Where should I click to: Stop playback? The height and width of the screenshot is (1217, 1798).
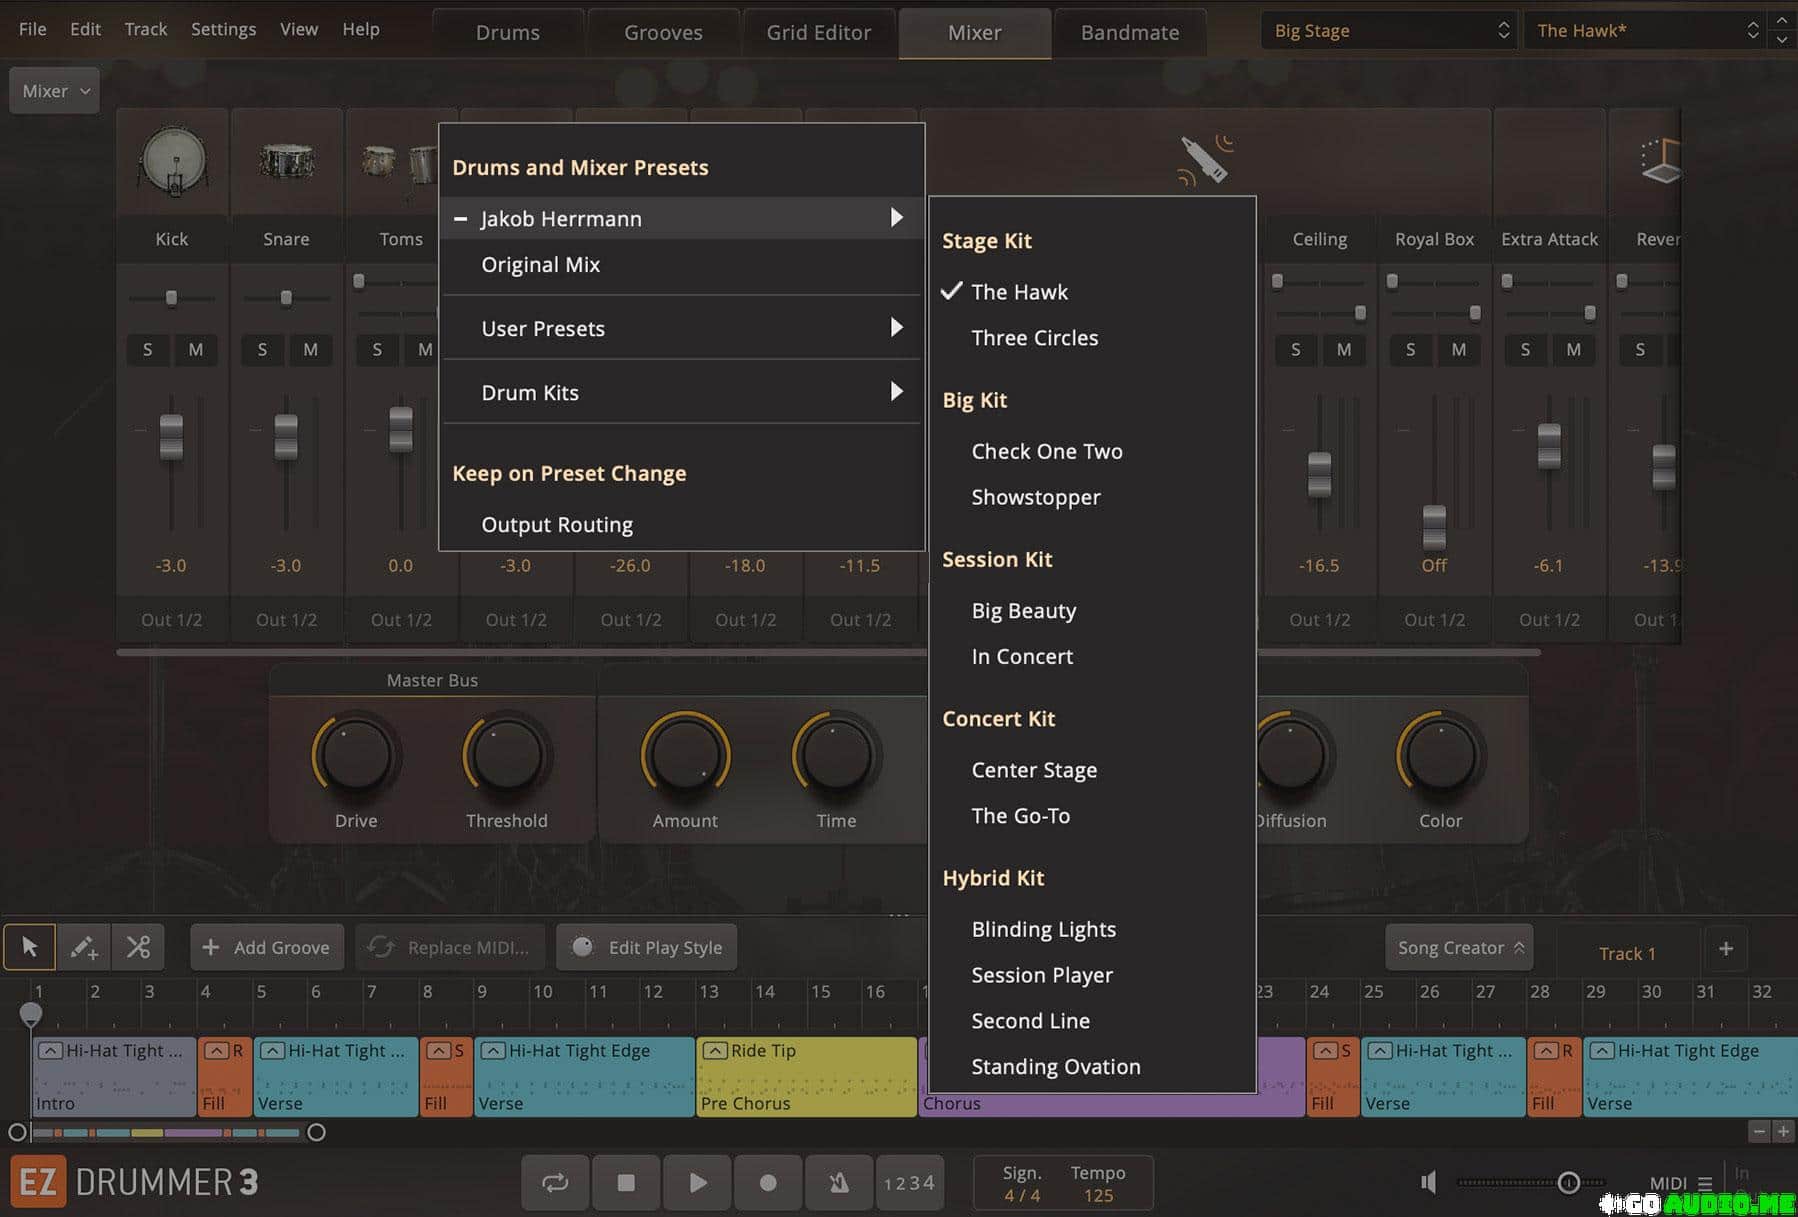626,1183
